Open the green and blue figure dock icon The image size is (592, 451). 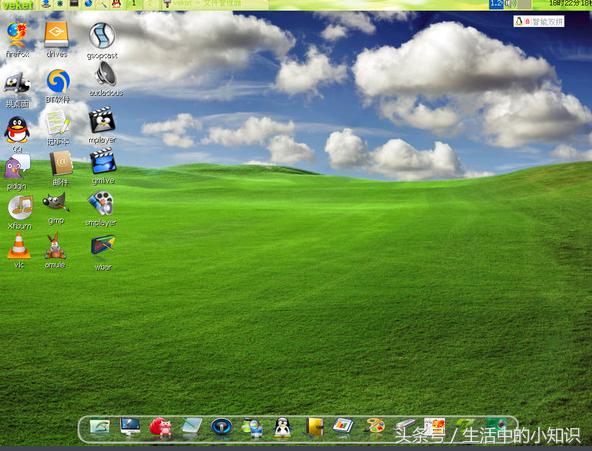(x=252, y=428)
